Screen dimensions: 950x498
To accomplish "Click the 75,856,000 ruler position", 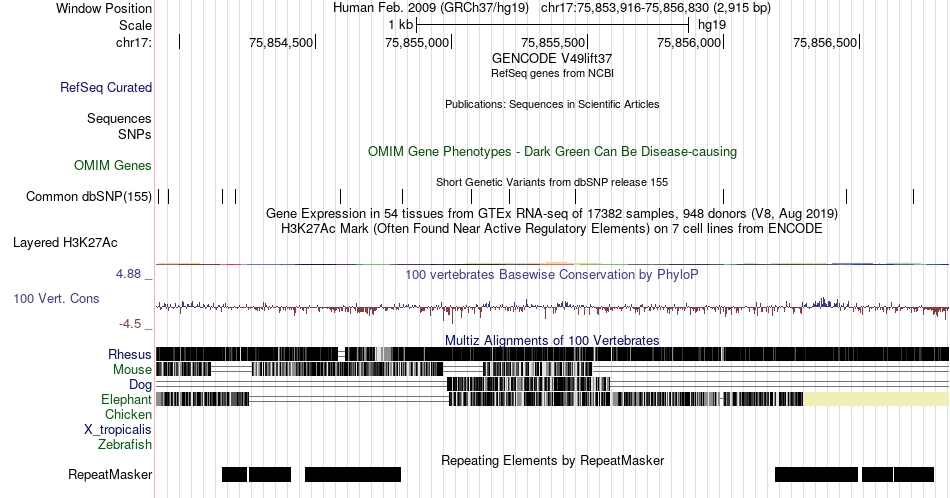I will 689,42.
